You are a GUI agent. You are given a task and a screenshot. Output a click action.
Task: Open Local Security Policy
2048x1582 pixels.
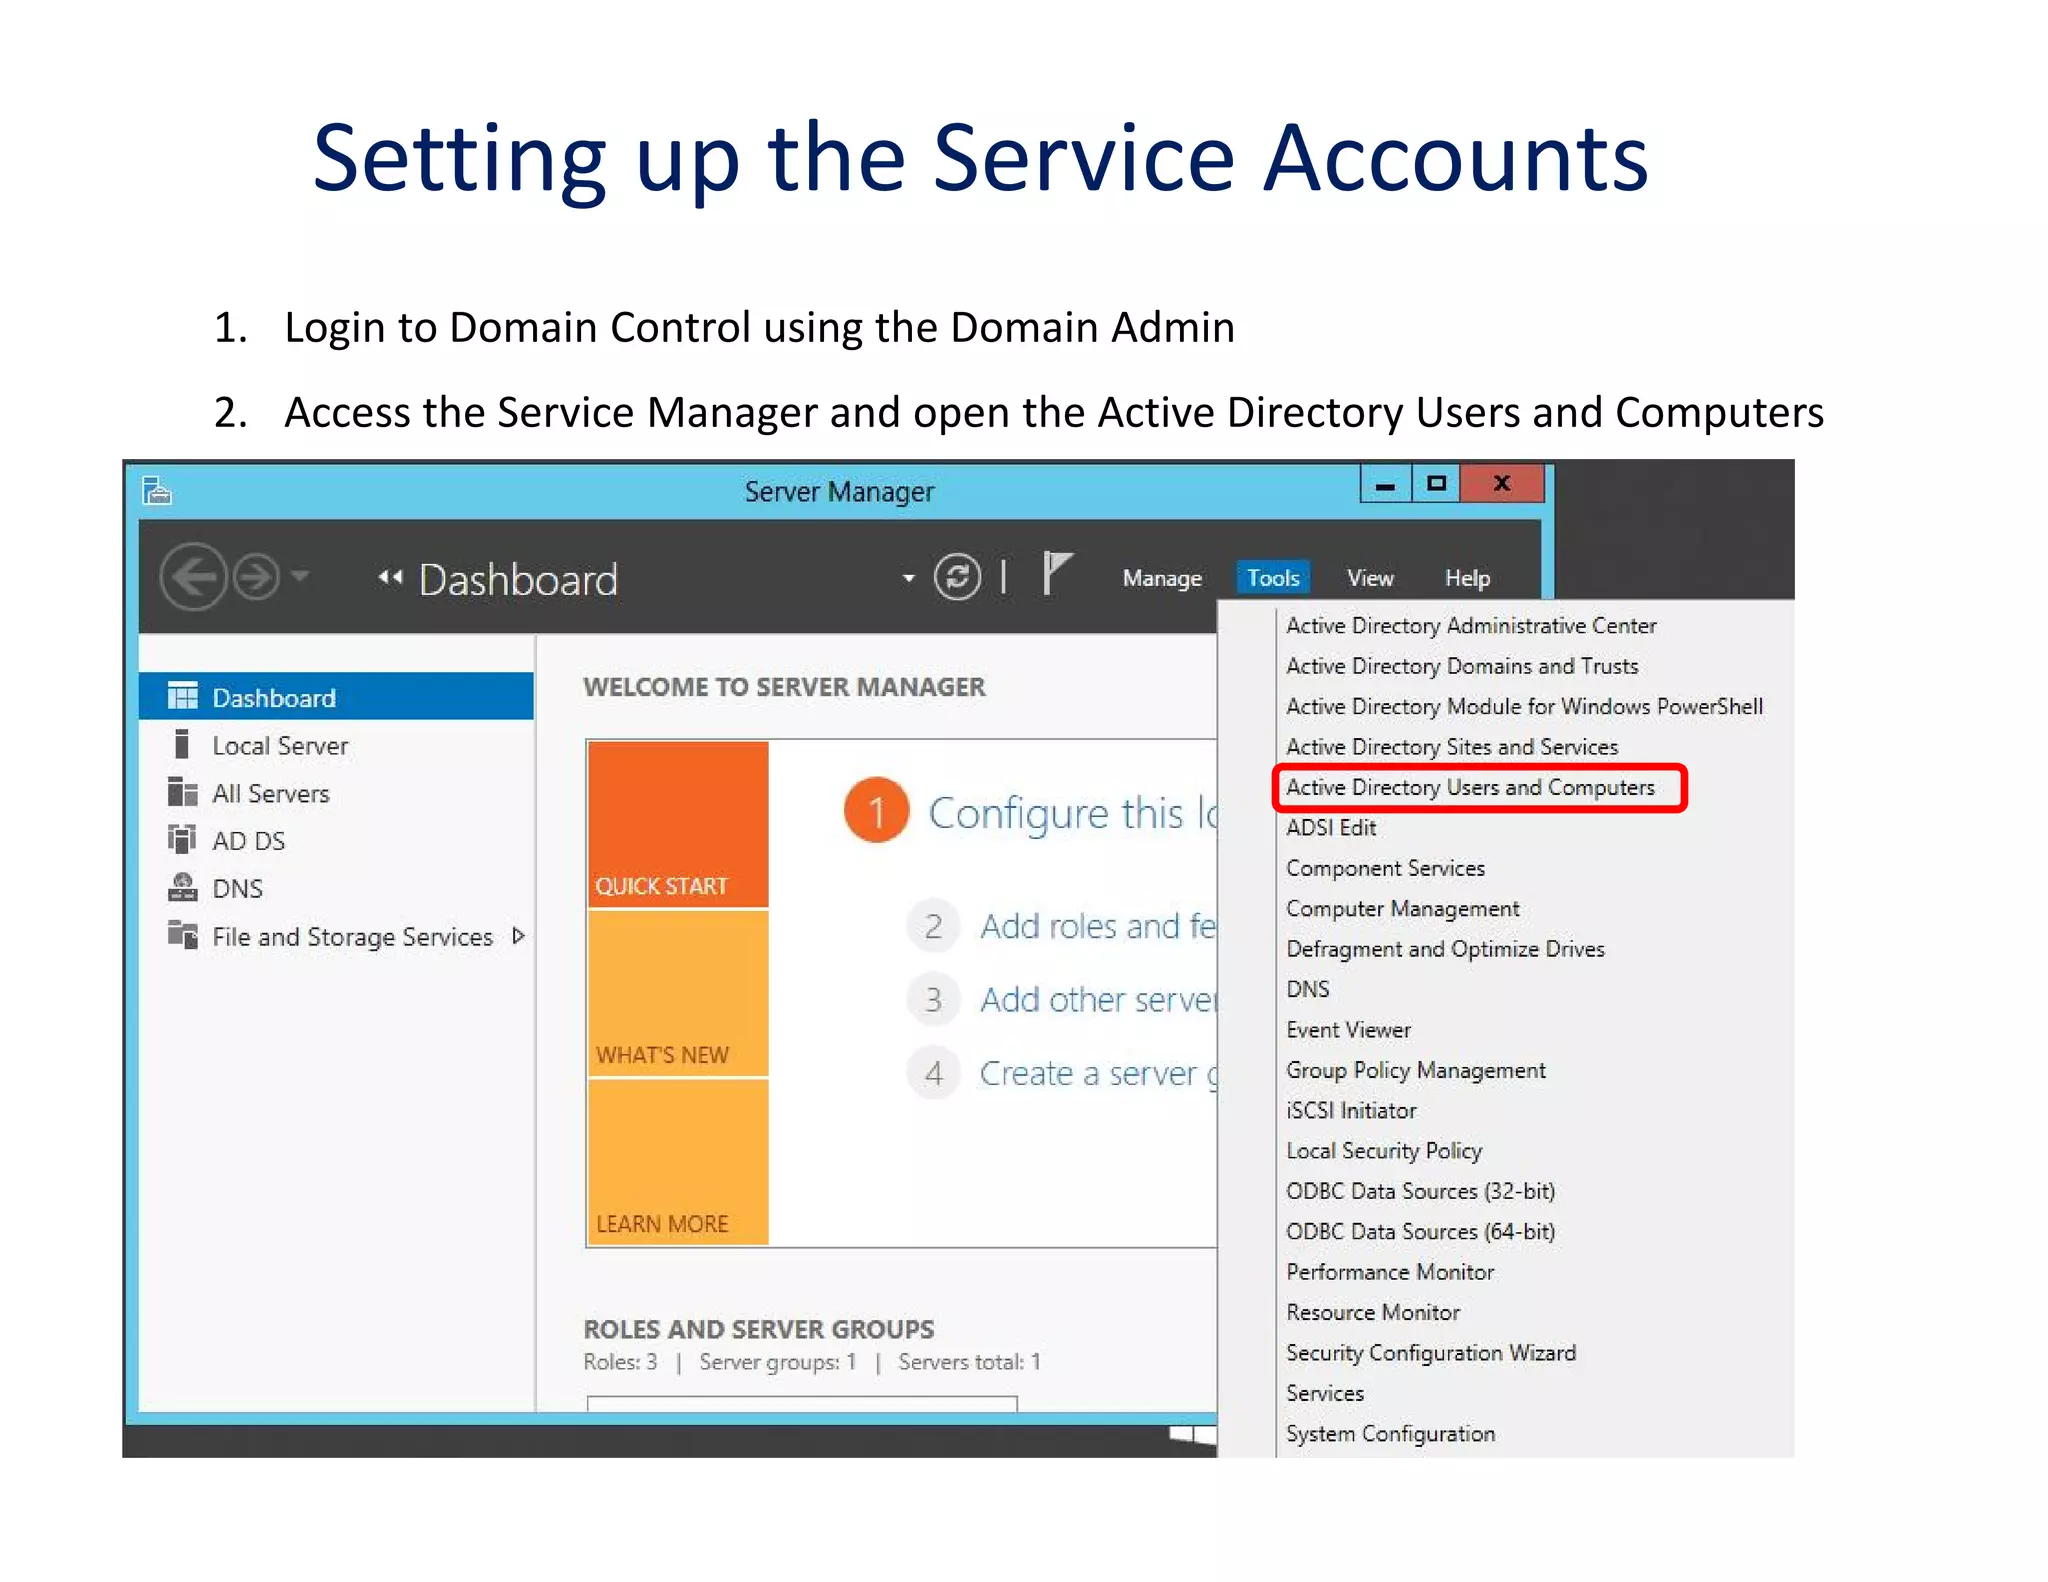click(x=1384, y=1151)
